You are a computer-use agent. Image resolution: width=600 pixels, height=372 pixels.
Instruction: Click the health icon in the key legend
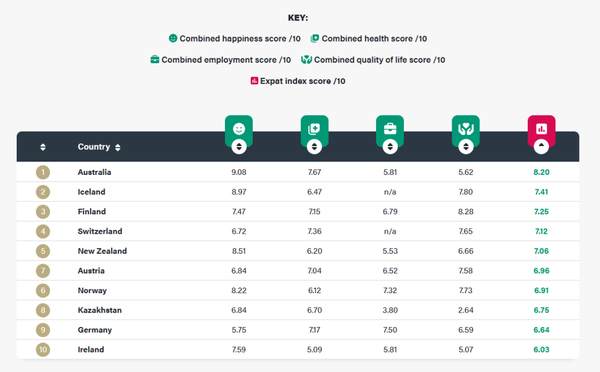315,38
